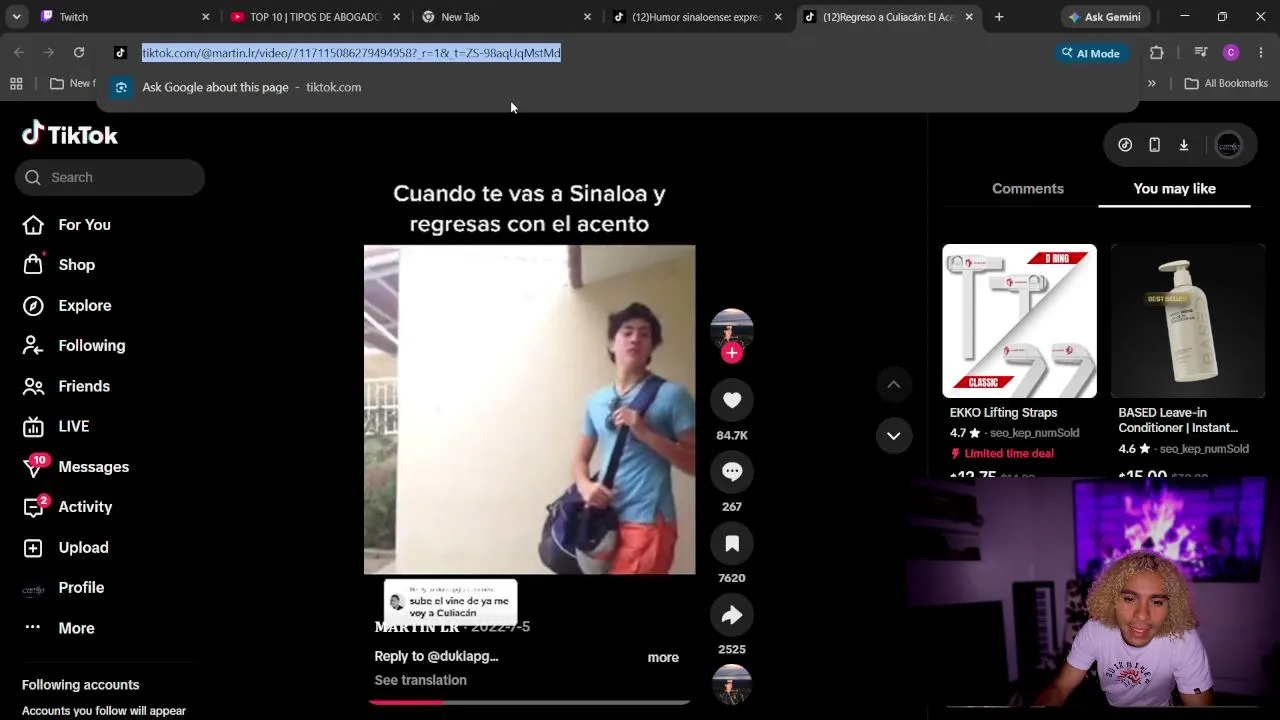Screen dimensions: 1280x720
Task: Click See translation under caption
Action: [420, 680]
